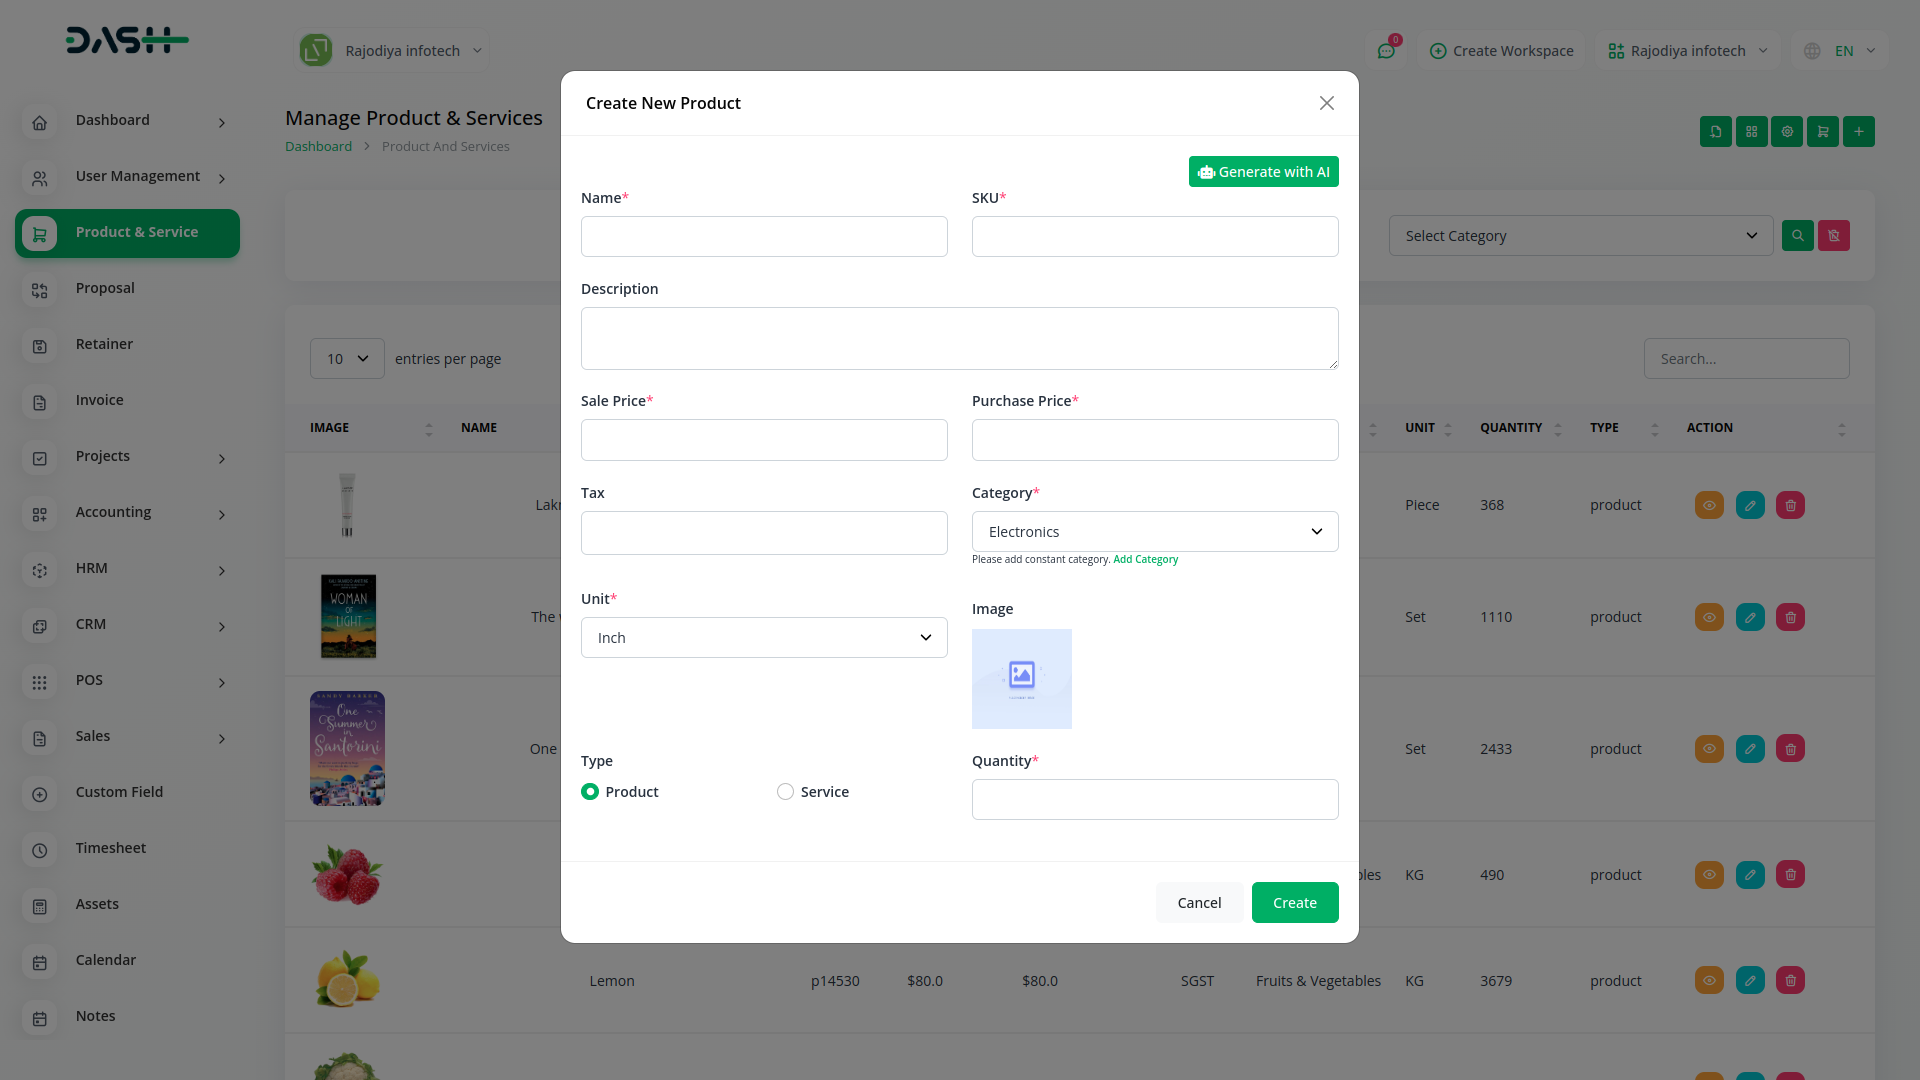
Task: Select the Product type radio button
Action: [590, 792]
